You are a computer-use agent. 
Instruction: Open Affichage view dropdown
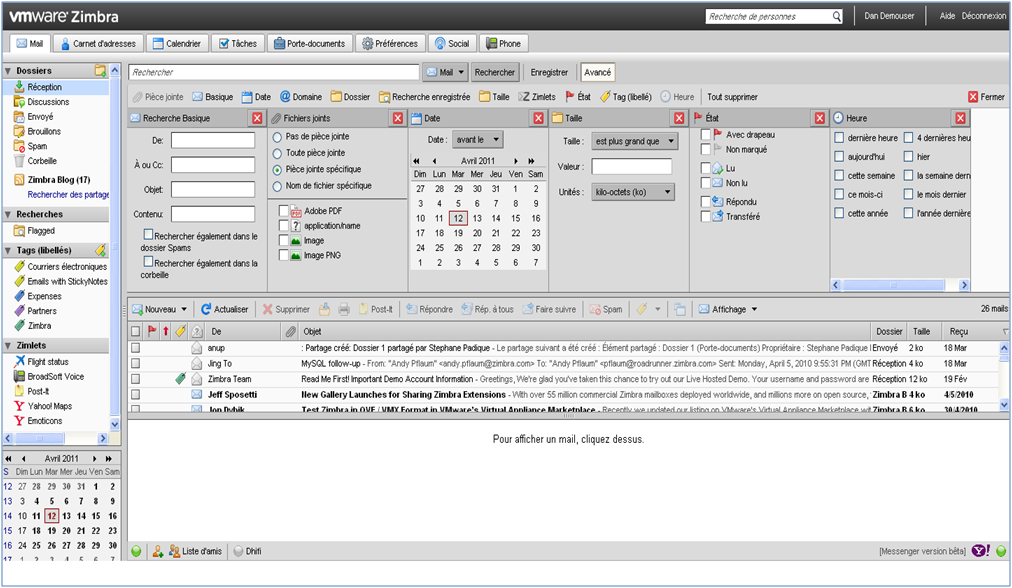click(x=727, y=310)
